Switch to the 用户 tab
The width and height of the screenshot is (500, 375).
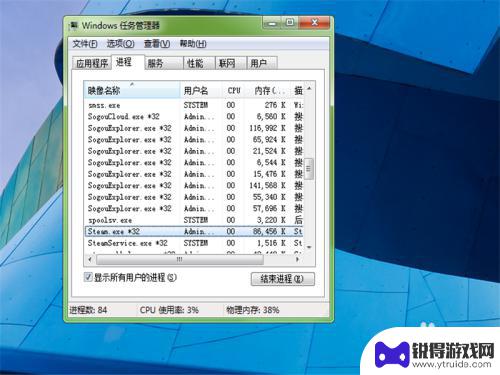pos(262,63)
